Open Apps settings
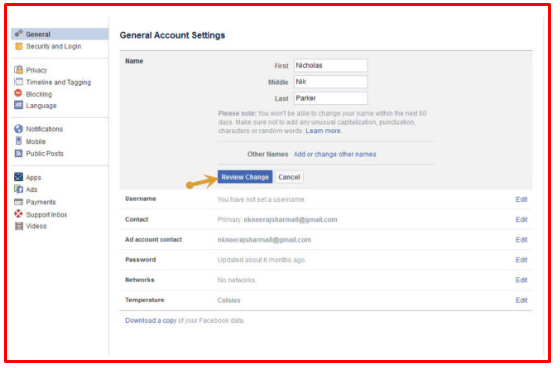 coord(34,178)
